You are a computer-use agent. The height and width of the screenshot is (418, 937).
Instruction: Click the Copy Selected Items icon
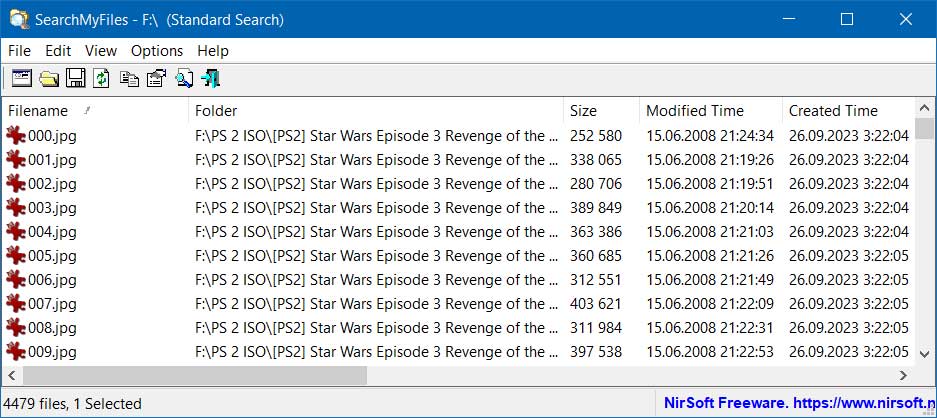(129, 78)
